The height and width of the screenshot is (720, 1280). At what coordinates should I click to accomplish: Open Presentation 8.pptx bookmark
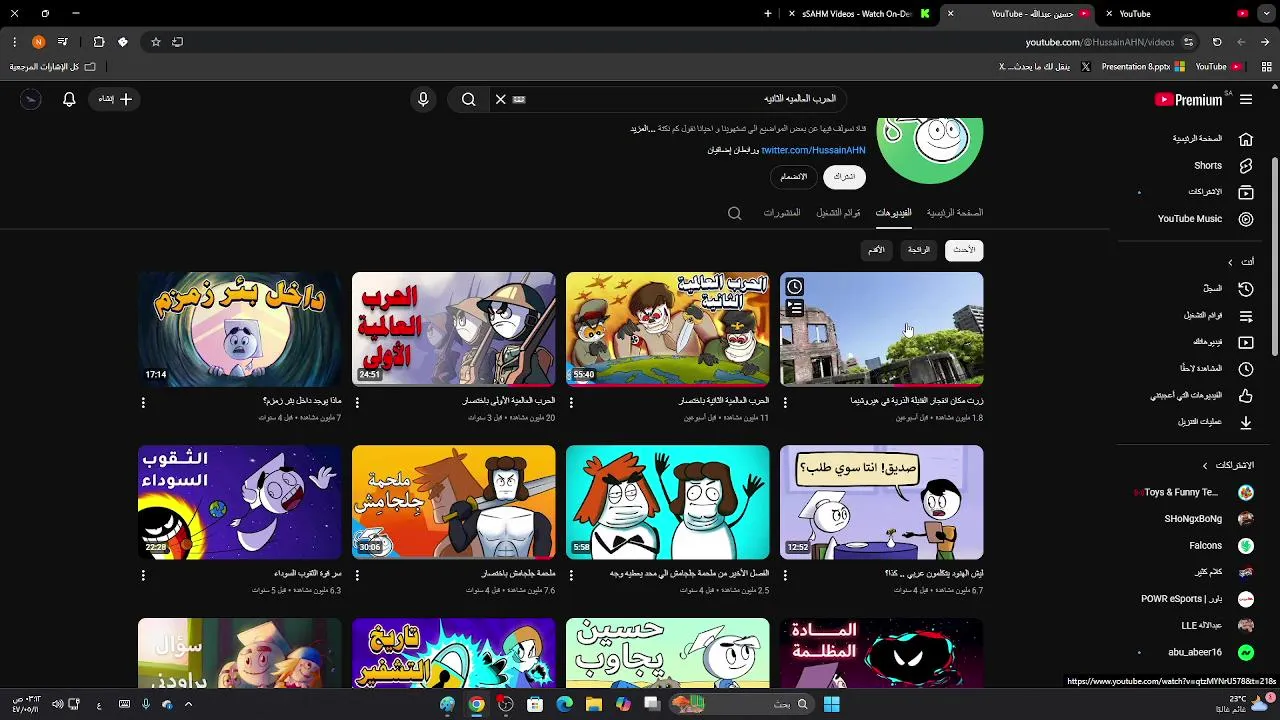click(1142, 67)
